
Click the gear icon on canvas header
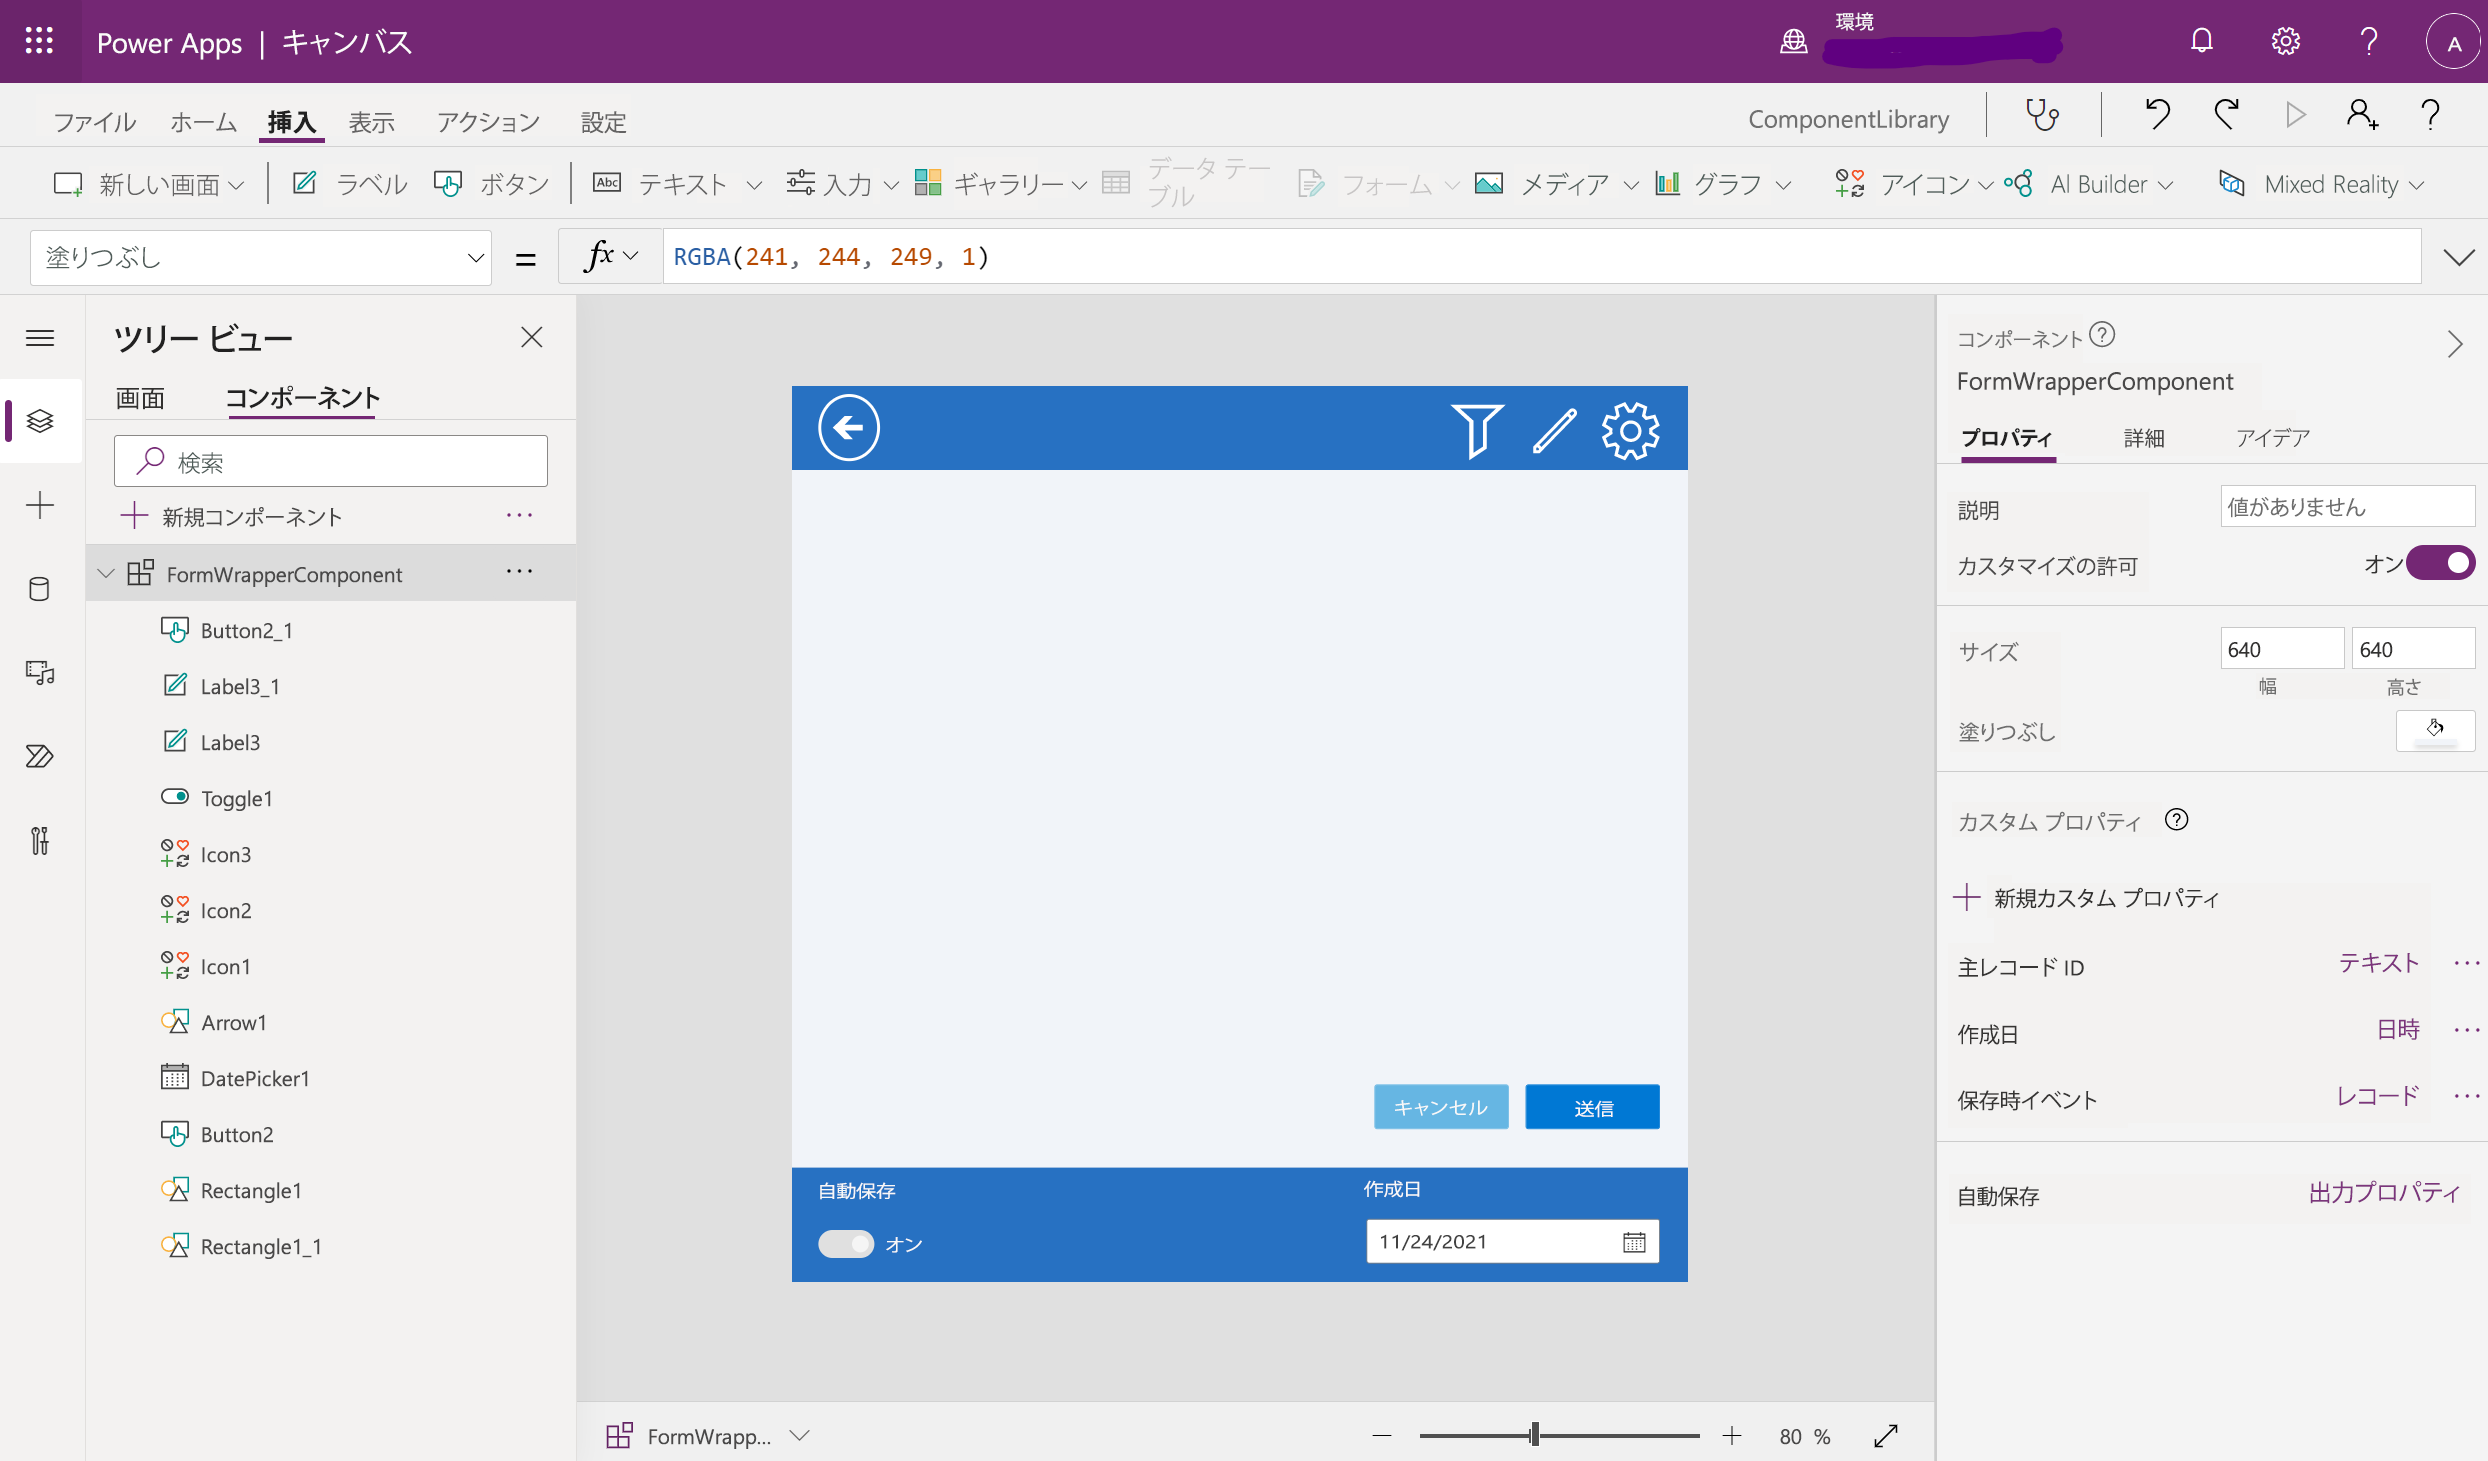[x=1631, y=431]
